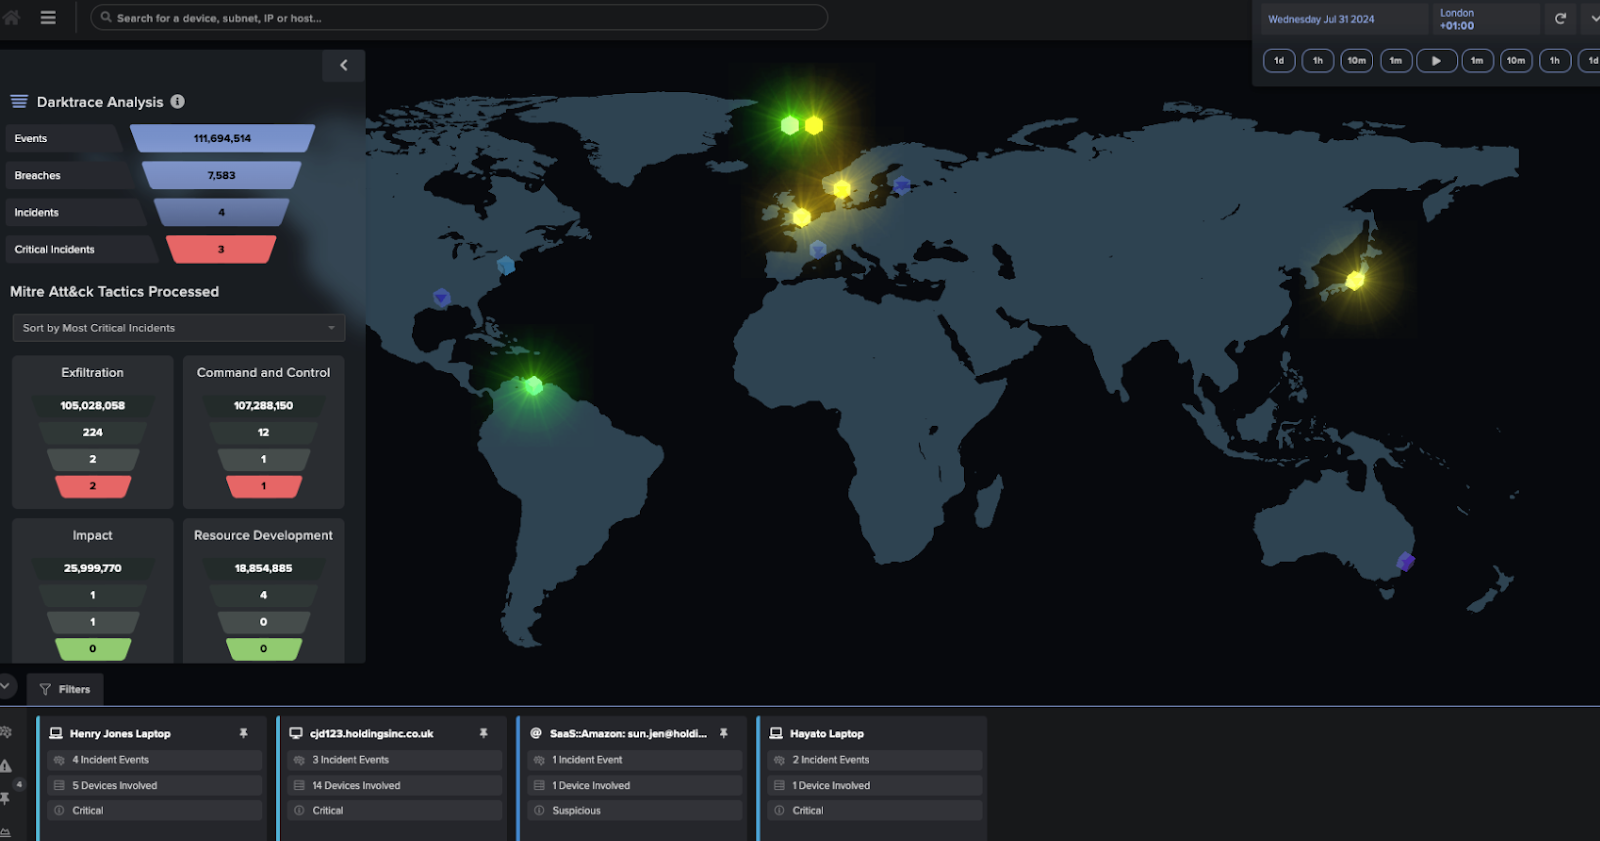Click the Events funnel bar 111,694,514
Image resolution: width=1600 pixels, height=841 pixels.
(x=222, y=138)
